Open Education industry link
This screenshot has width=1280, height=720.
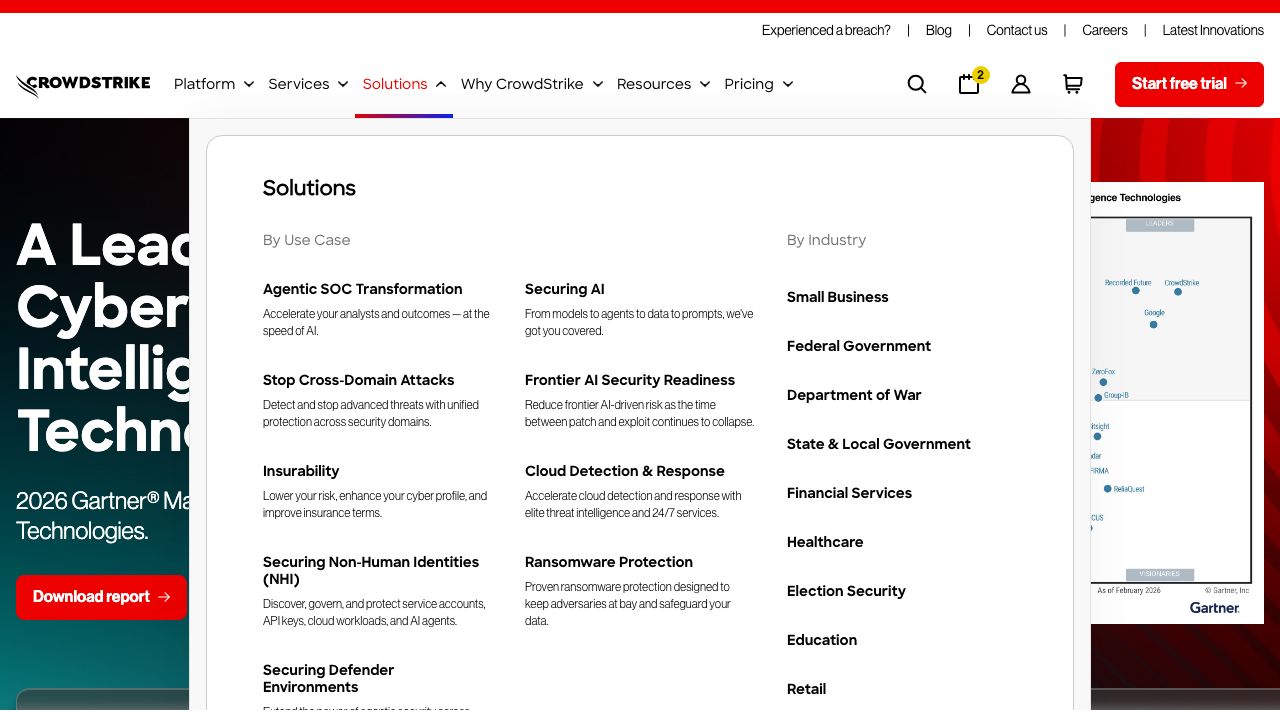tap(822, 640)
